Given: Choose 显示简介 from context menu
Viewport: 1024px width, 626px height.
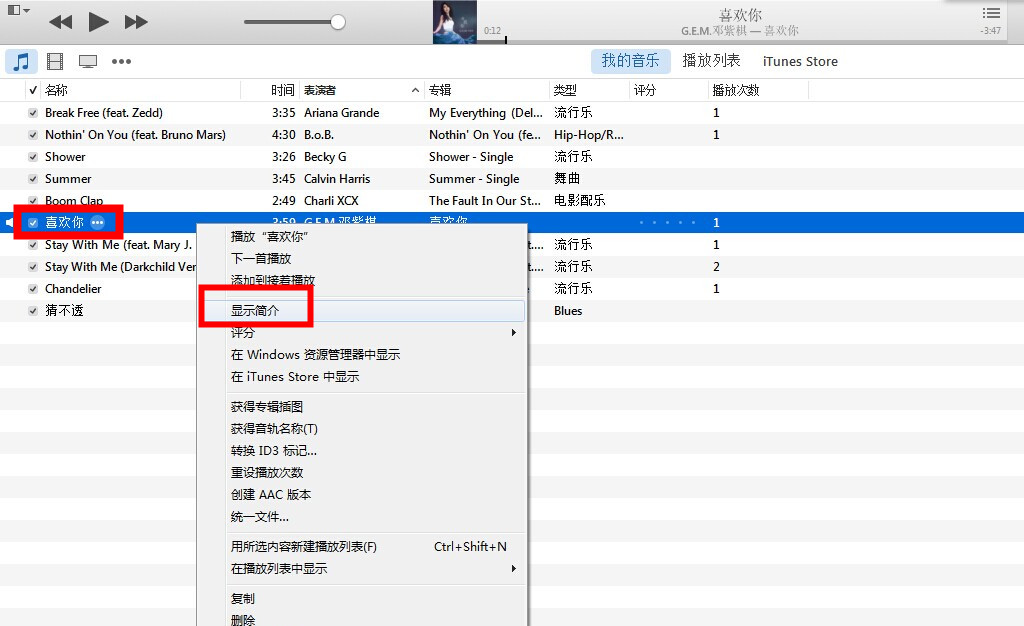Looking at the screenshot, I should [x=363, y=311].
